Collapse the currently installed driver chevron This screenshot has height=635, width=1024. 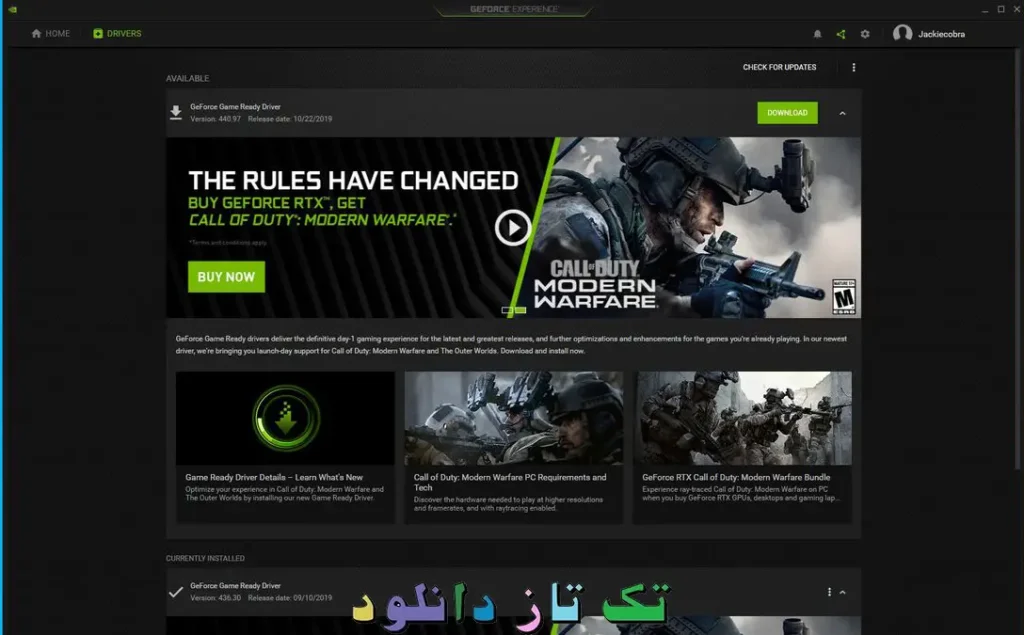pyautogui.click(x=842, y=593)
